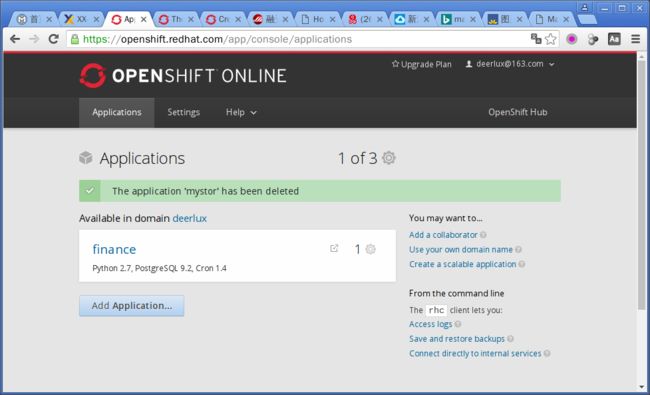The width and height of the screenshot is (650, 395).
Task: Click Add Application button
Action: 131,305
